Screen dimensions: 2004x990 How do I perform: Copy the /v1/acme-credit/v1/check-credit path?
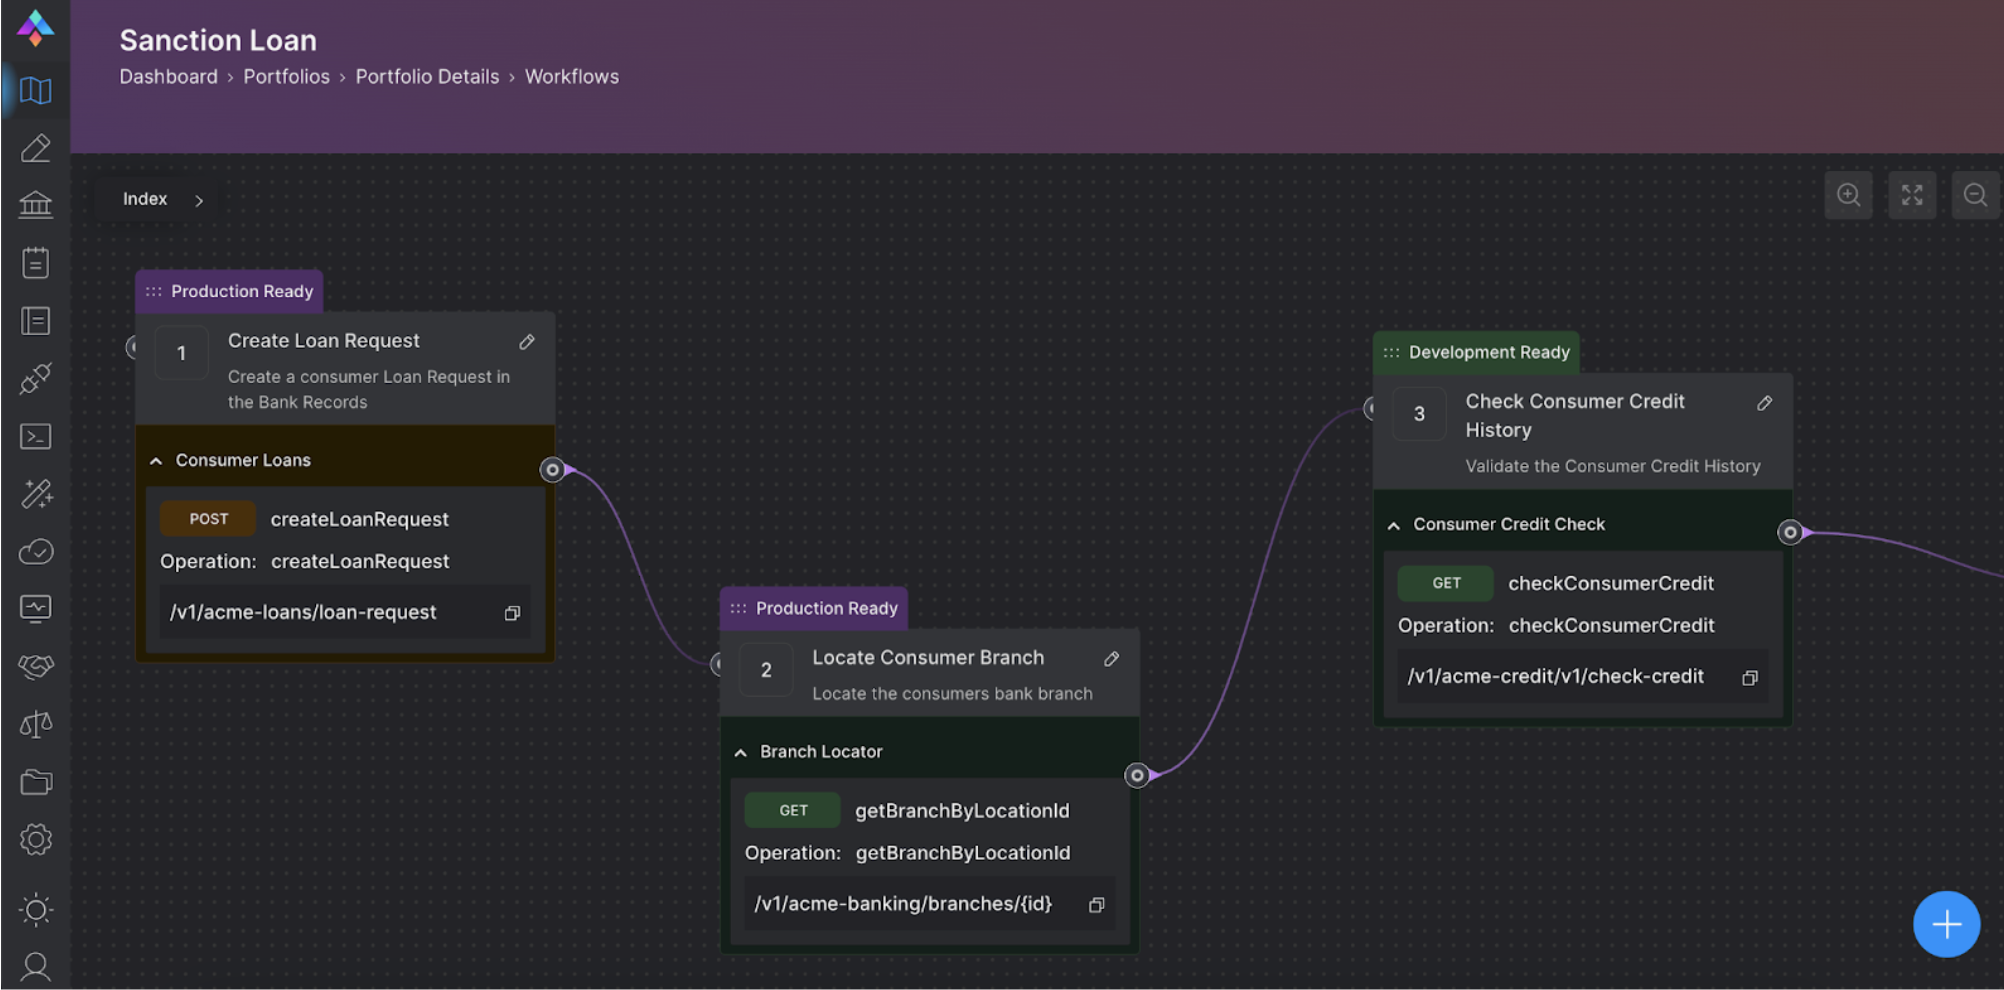coord(1749,678)
